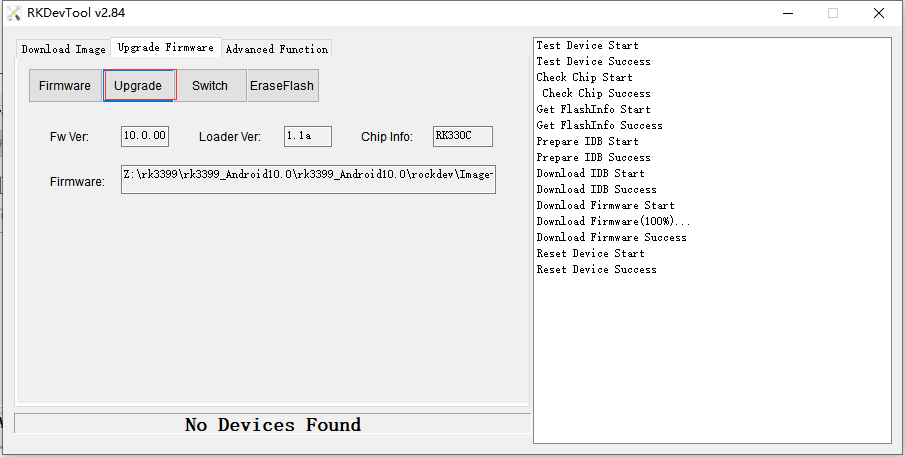The height and width of the screenshot is (457, 905).
Task: Minimize the RKDevTool window
Action: 788,13
